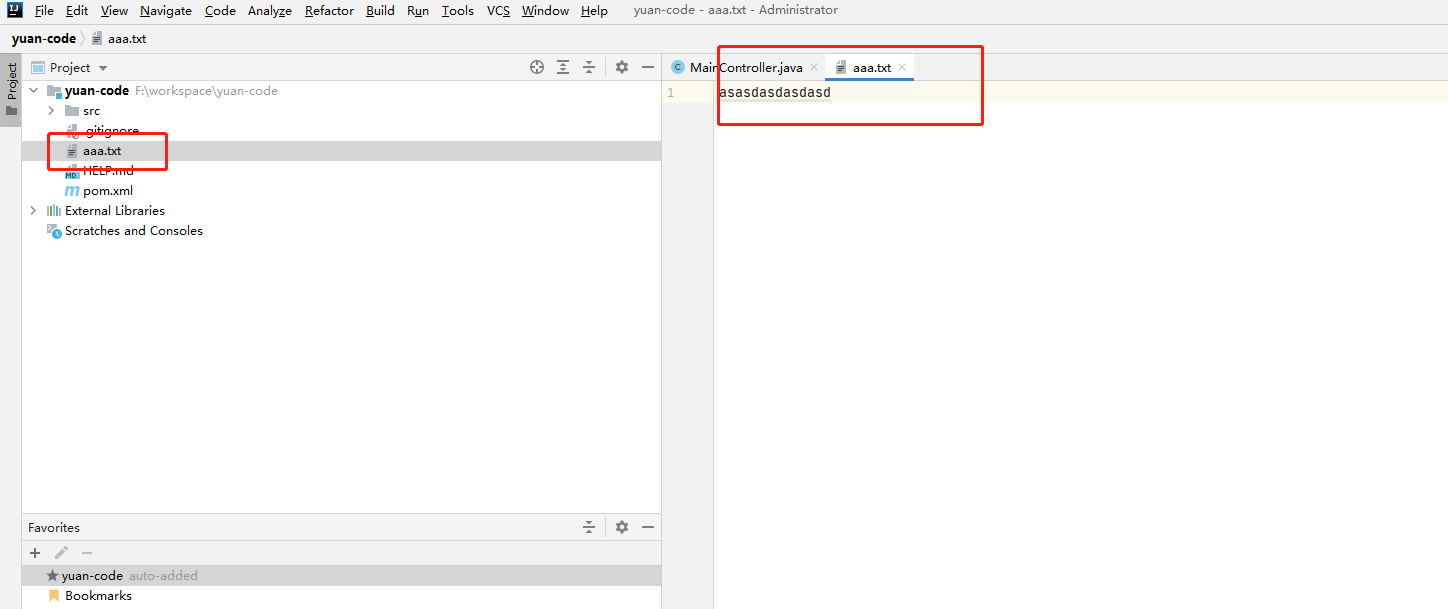Image resolution: width=1448 pixels, height=609 pixels.
Task: Open the Refactor menu
Action: click(x=329, y=11)
